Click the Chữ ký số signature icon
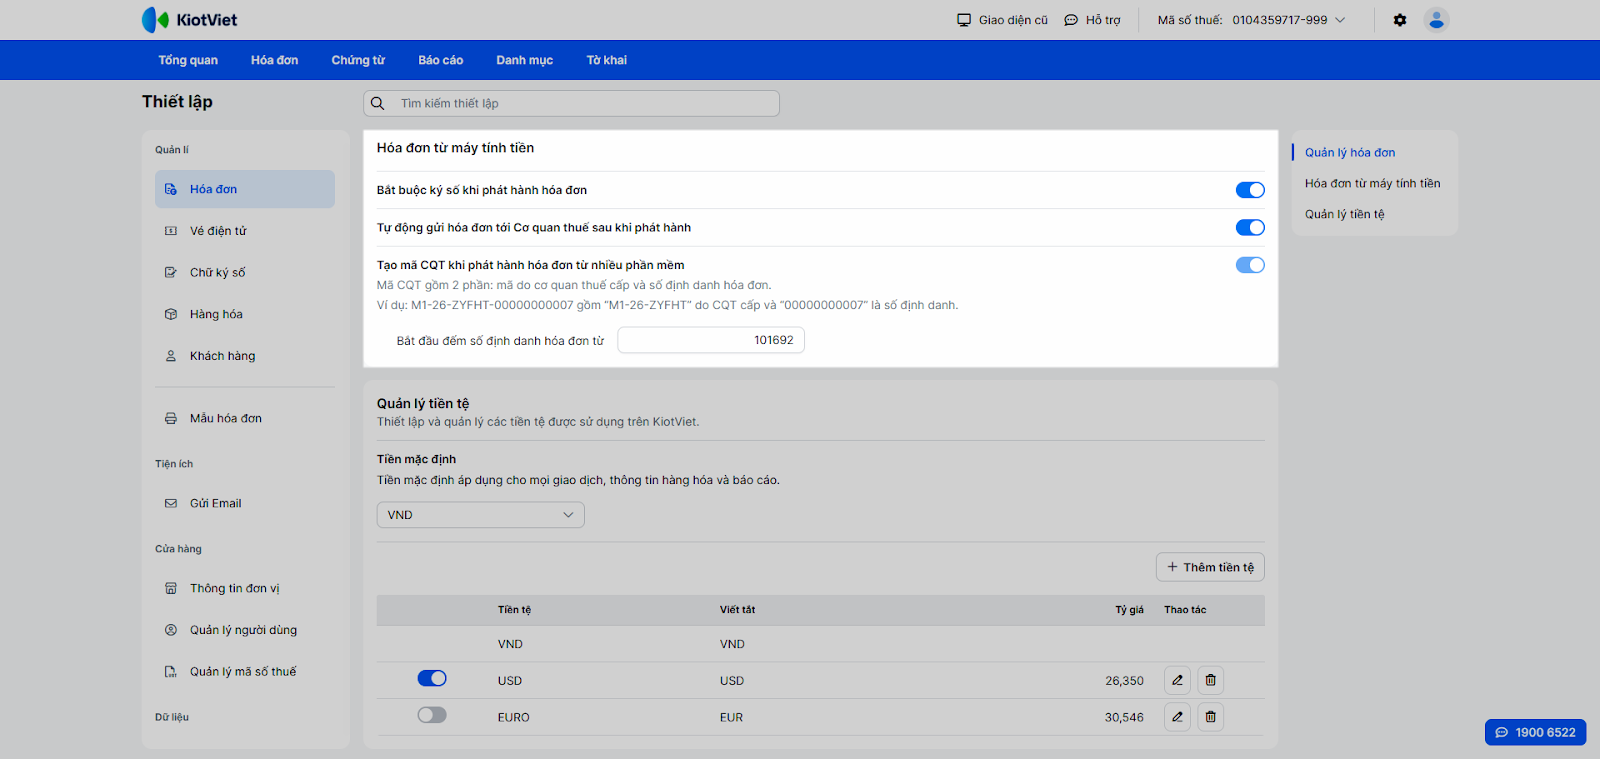Screen dimensions: 1600x759 click(171, 272)
